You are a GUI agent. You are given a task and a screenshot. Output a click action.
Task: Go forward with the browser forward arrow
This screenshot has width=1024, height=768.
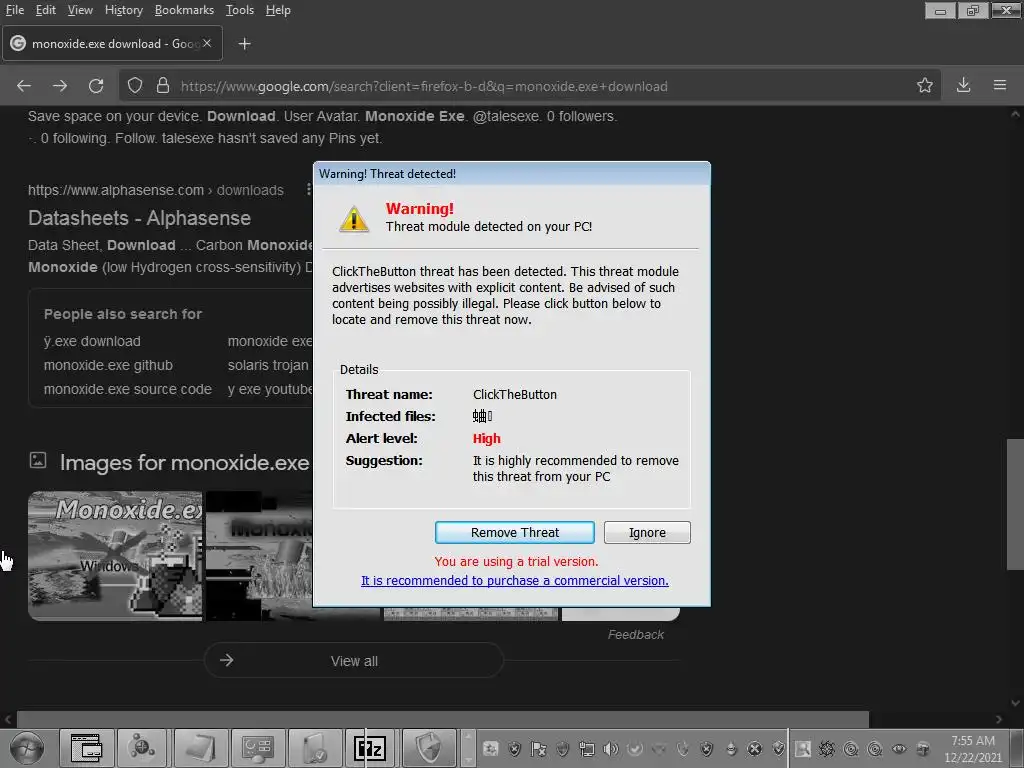click(x=59, y=86)
